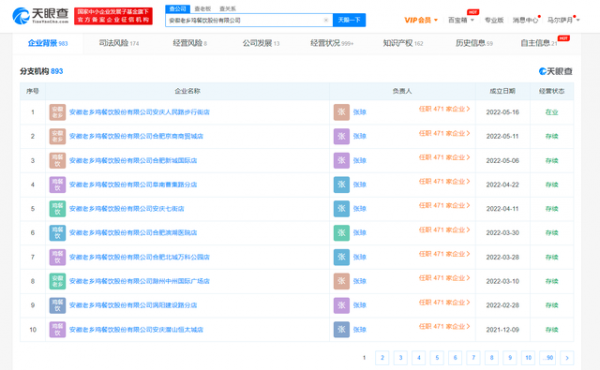This screenshot has width=600, height=370.
Task: Click the 天眼一下 search button
Action: coord(349,20)
